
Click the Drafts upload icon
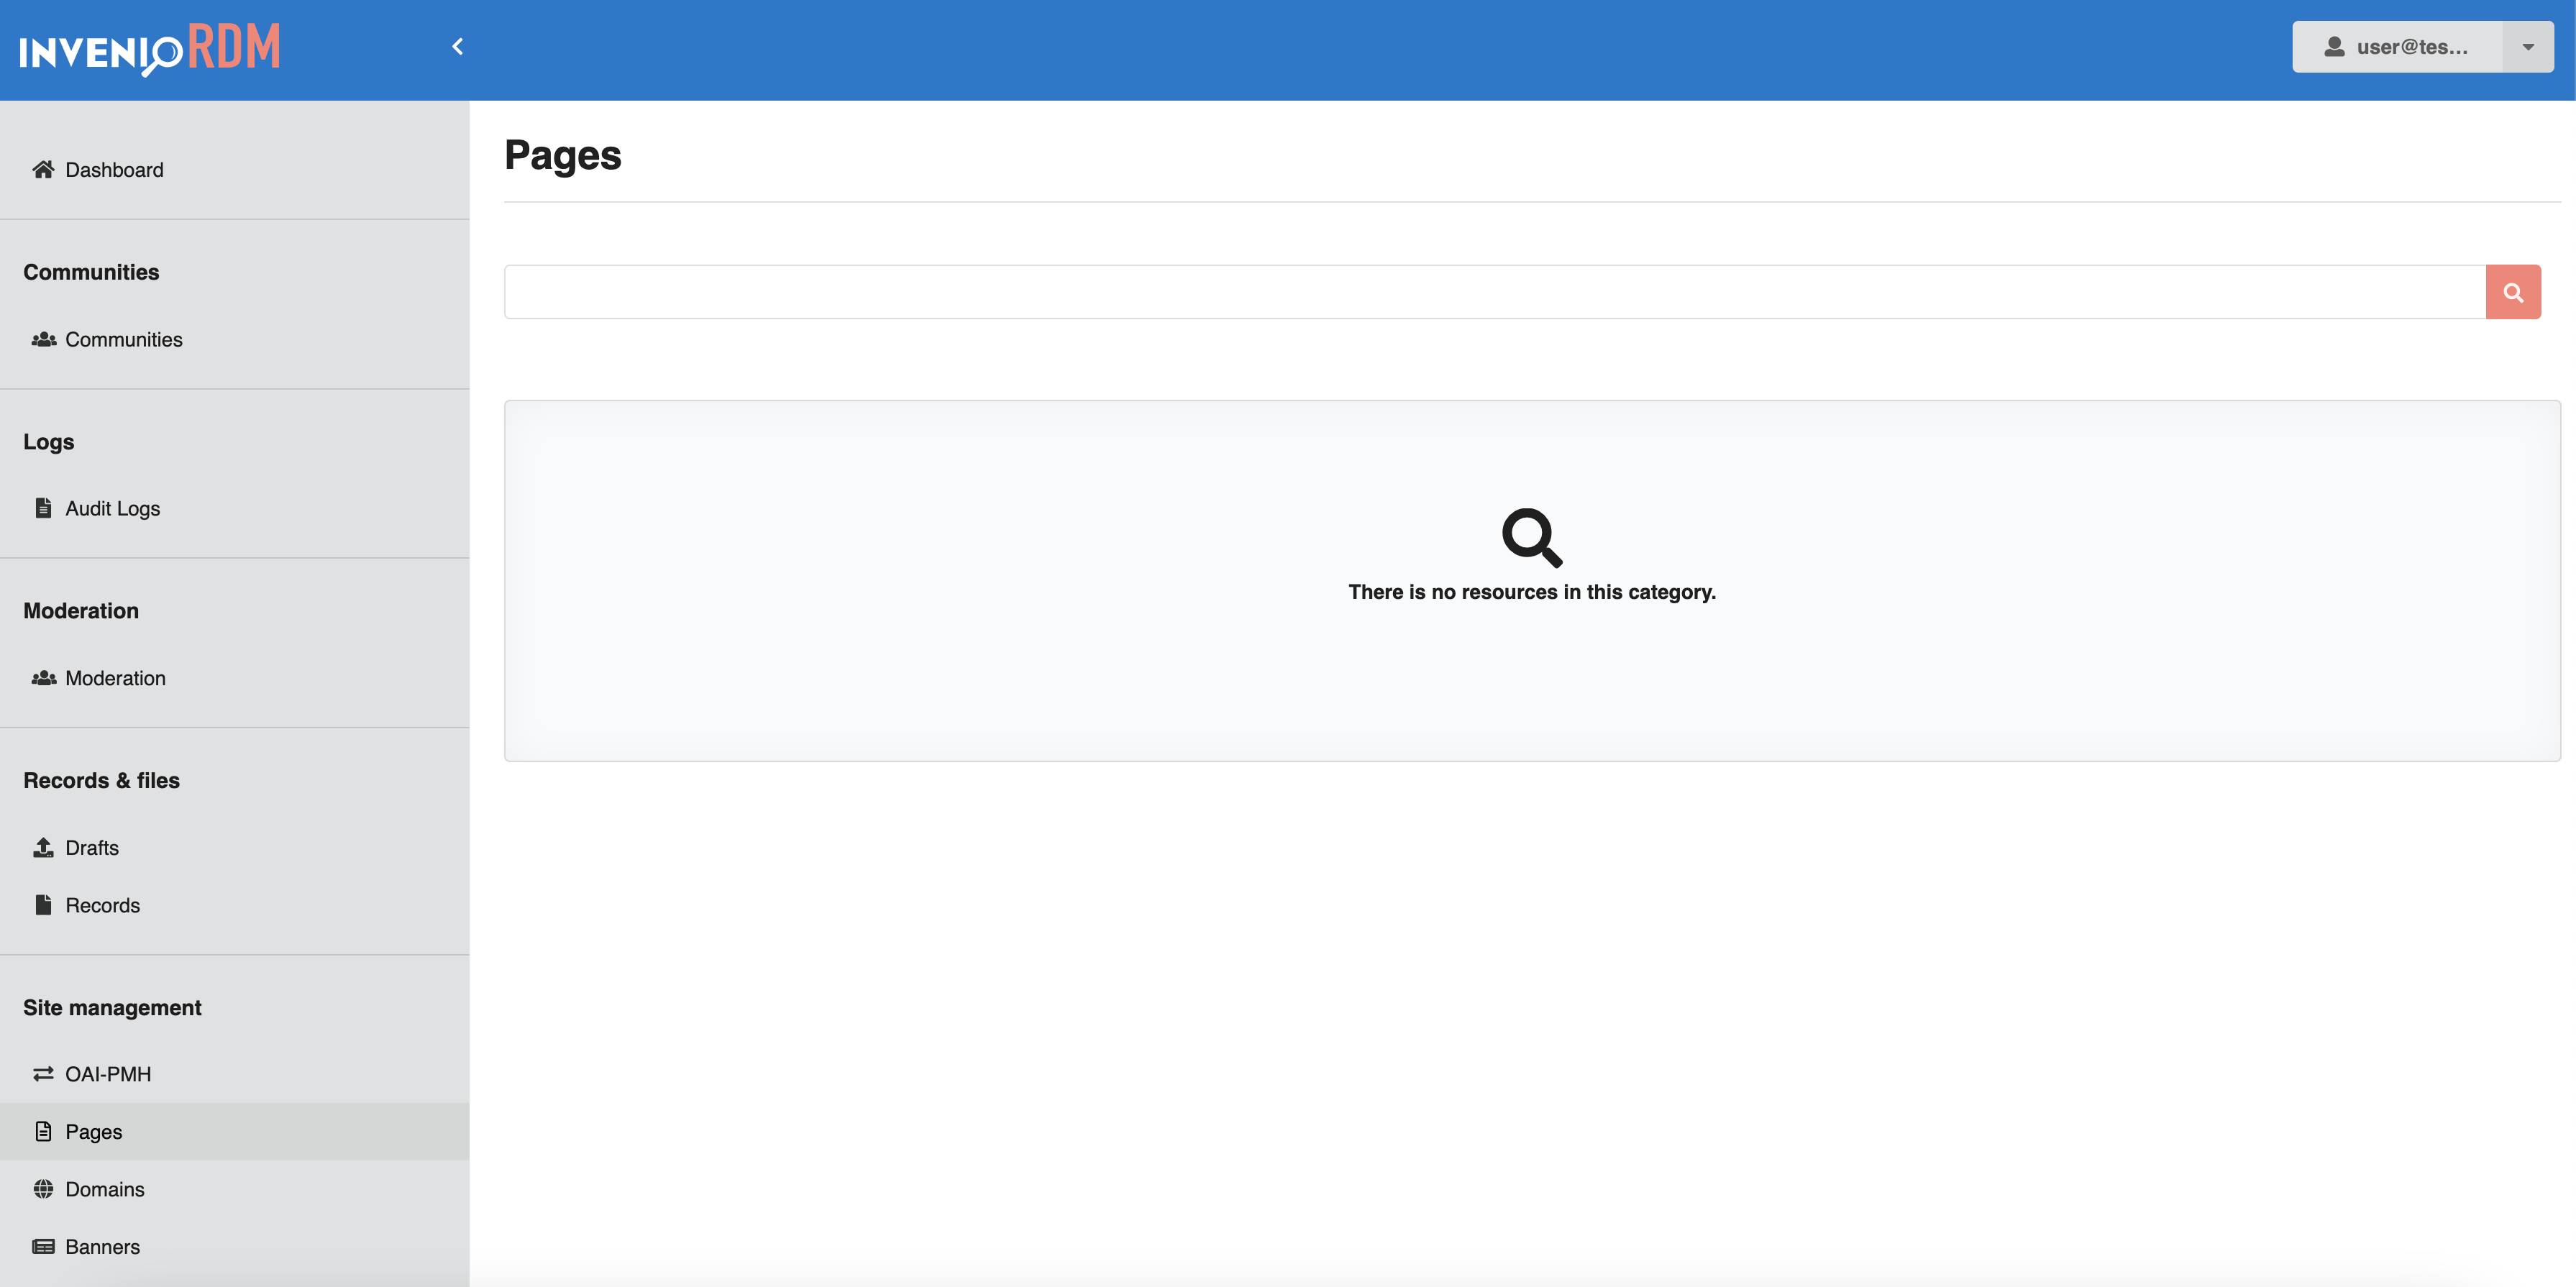tap(43, 848)
